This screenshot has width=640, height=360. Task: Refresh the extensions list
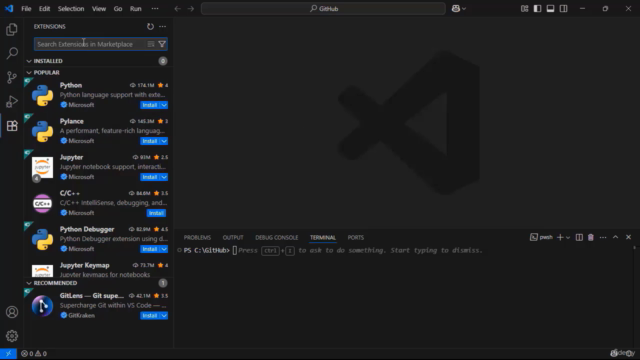150,27
